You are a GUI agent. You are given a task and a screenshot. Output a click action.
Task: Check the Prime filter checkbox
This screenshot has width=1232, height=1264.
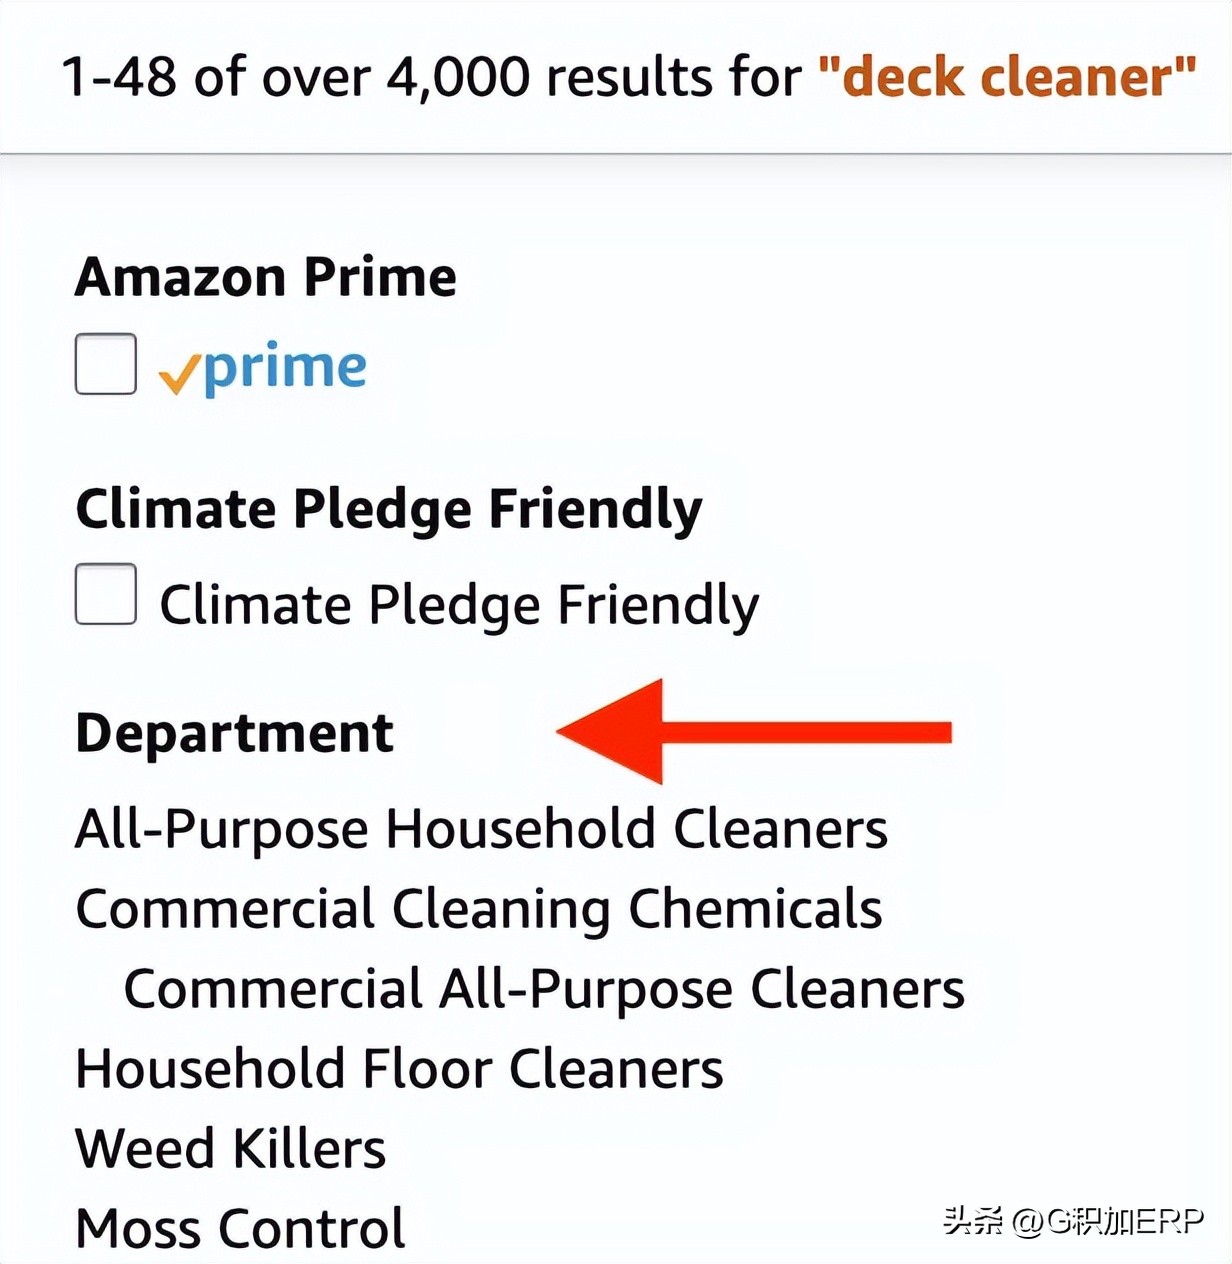point(106,364)
